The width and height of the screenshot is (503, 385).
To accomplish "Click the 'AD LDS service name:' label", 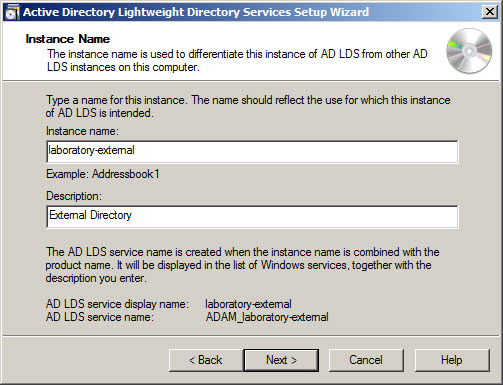I will pos(100,317).
